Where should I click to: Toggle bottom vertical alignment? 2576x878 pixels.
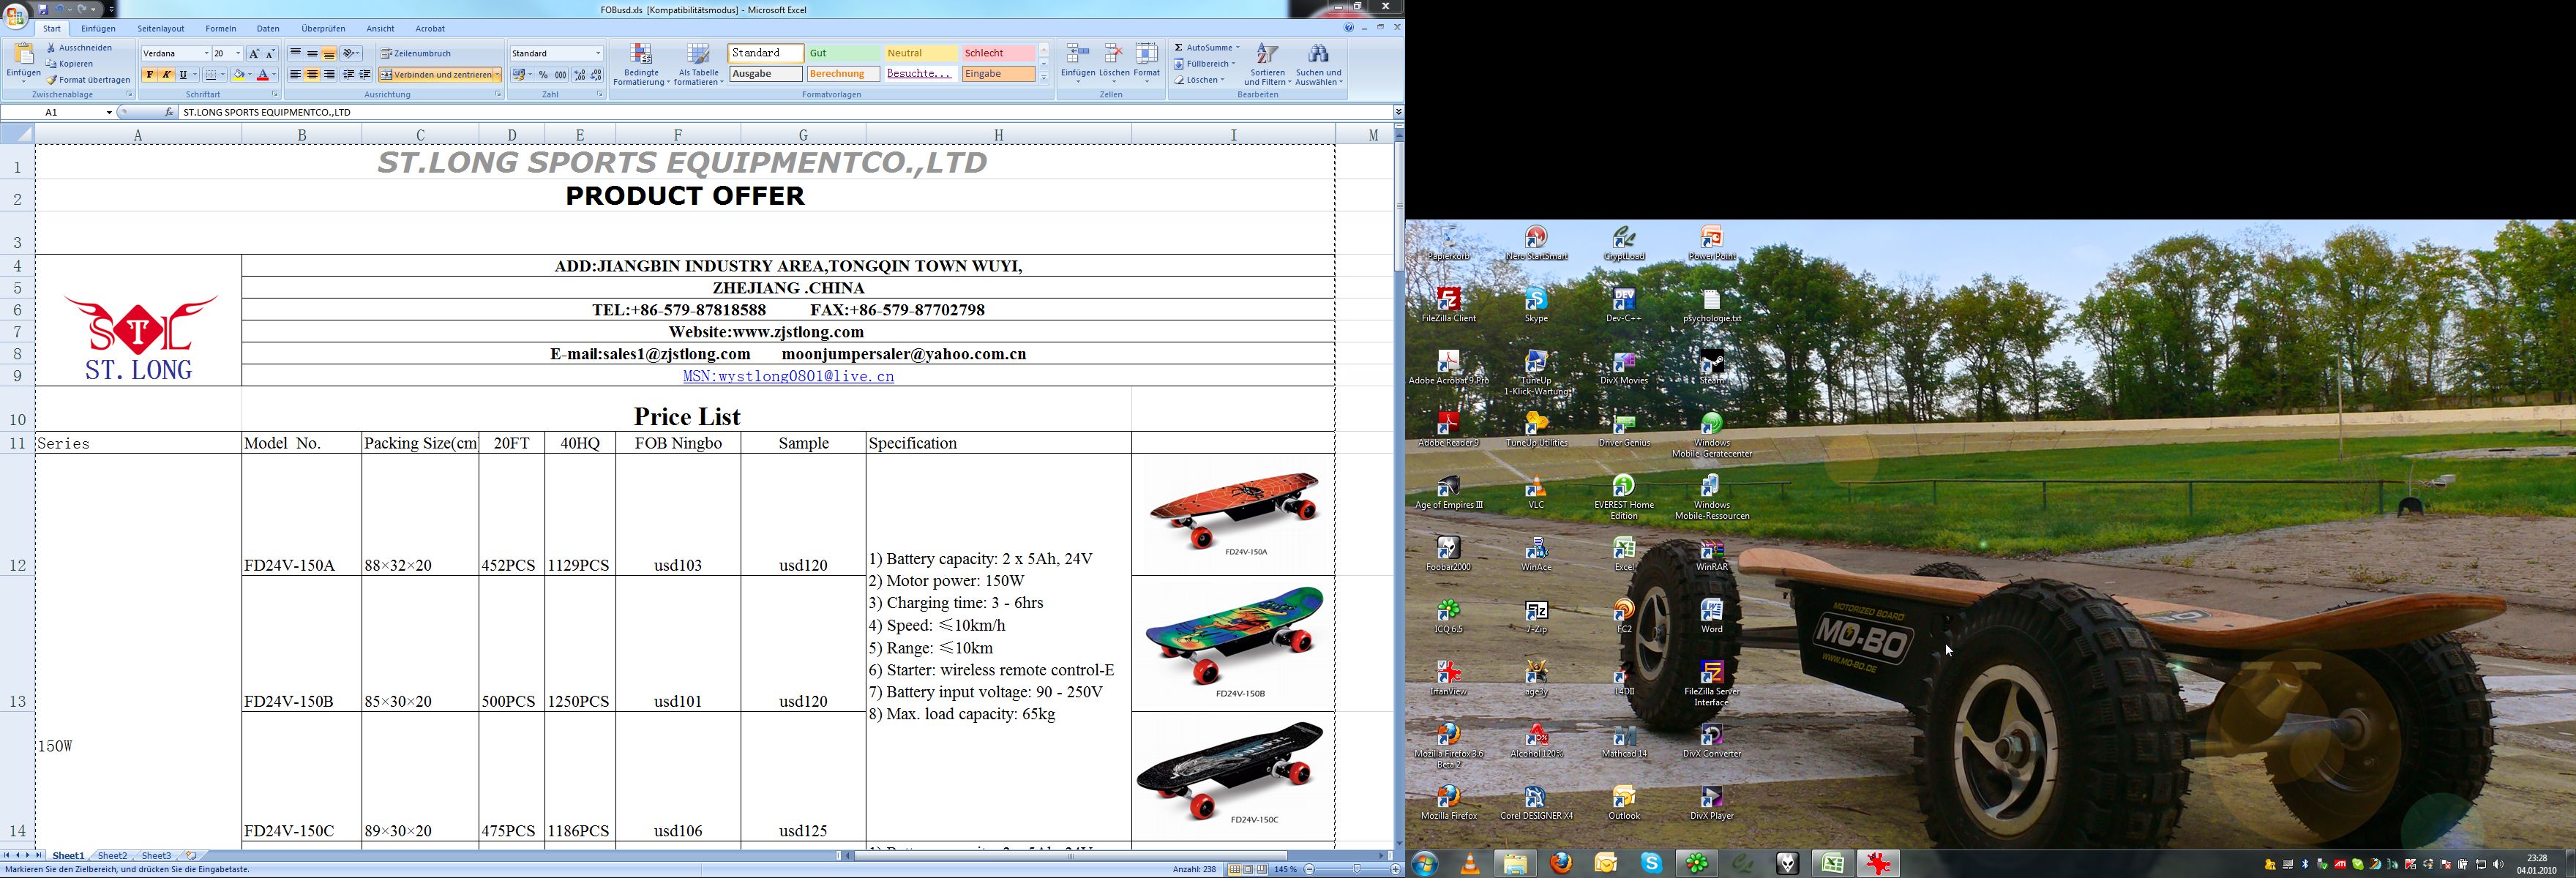click(329, 54)
